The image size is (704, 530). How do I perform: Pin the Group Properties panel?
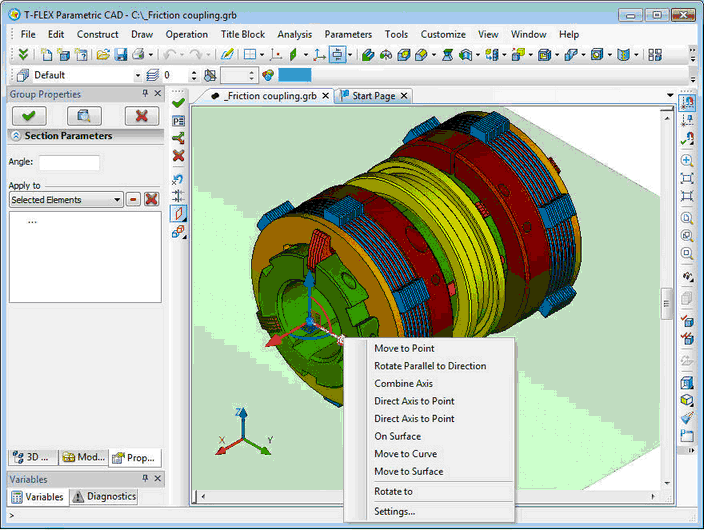pyautogui.click(x=145, y=94)
